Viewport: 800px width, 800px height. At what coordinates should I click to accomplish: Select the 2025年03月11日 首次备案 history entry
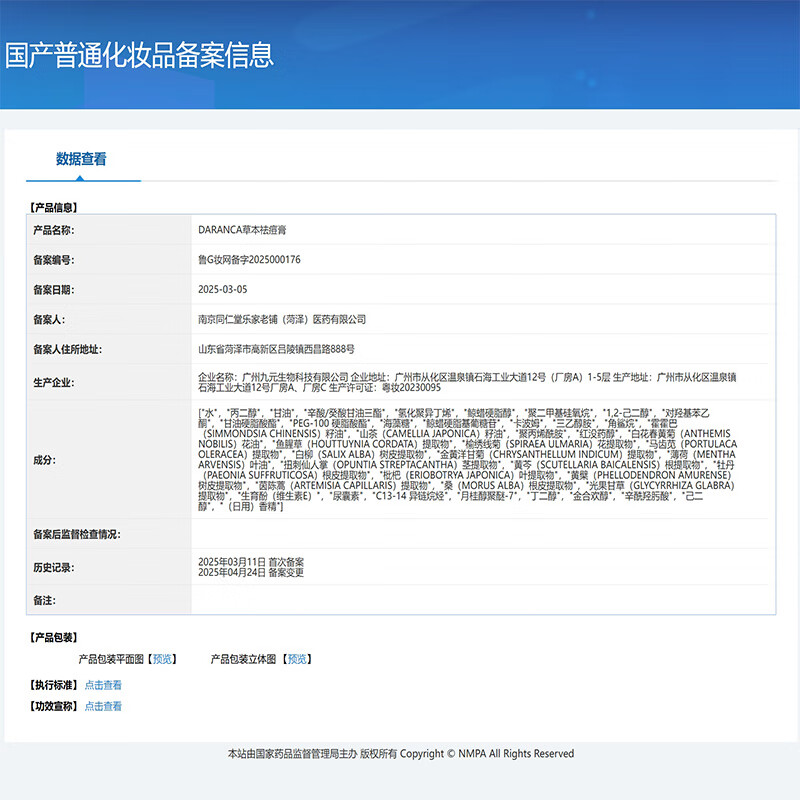click(x=251, y=562)
